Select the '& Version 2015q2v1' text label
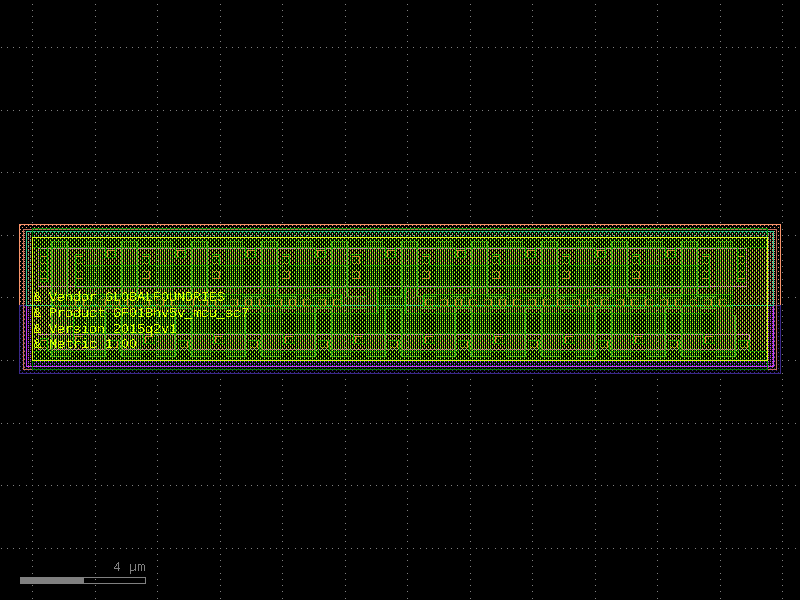The width and height of the screenshot is (800, 600). click(105, 328)
